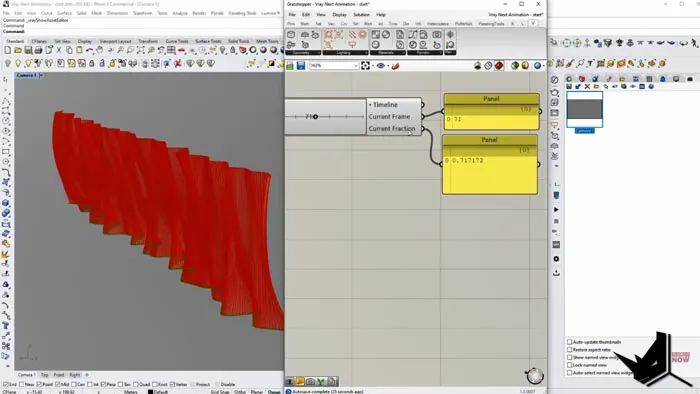
Task: Open Camera 1 viewport title dropdown arrow
Action: click(41, 75)
